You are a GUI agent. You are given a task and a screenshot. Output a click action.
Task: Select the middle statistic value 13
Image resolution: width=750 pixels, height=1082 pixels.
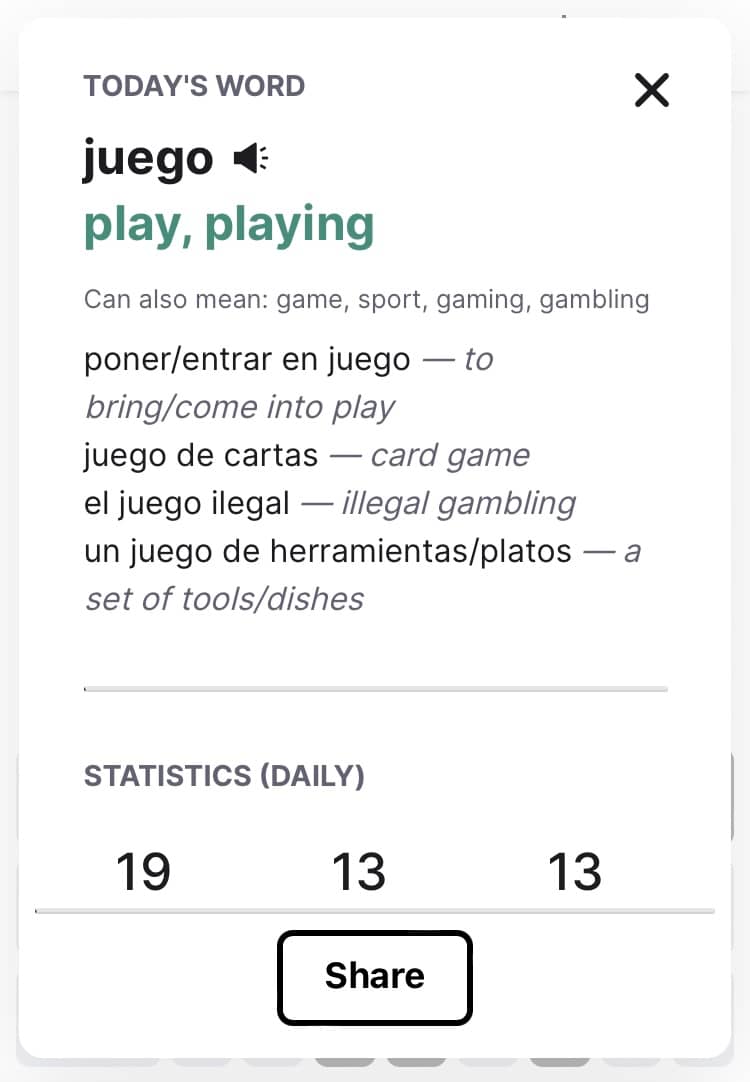tap(359, 872)
